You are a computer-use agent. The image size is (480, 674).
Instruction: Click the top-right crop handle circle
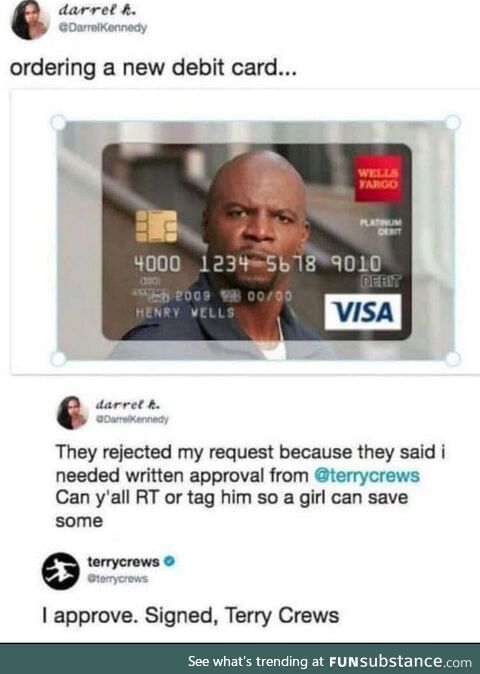coord(452,123)
